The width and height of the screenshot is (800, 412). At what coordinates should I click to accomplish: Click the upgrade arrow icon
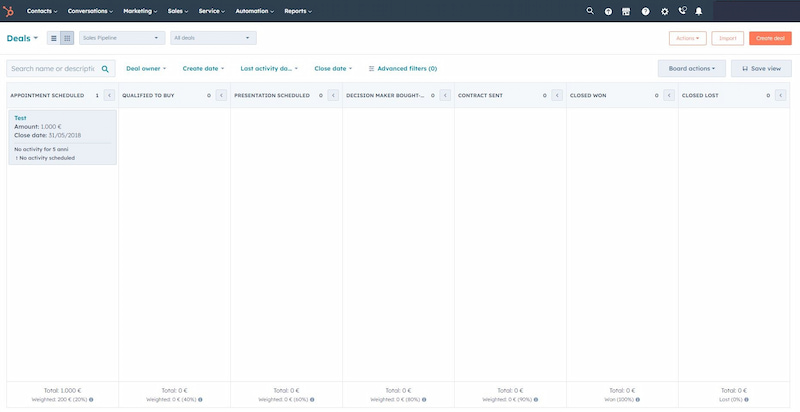(x=608, y=11)
